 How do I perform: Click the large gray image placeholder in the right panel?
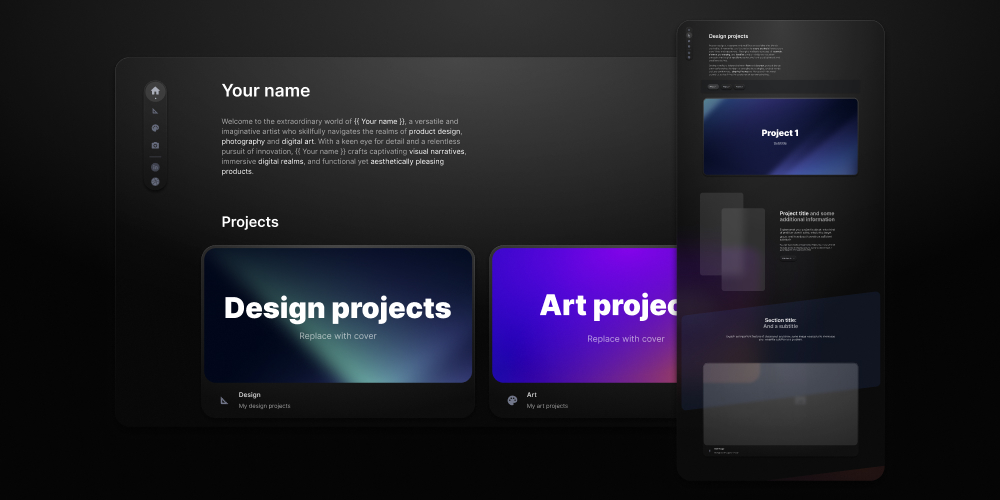click(x=781, y=404)
